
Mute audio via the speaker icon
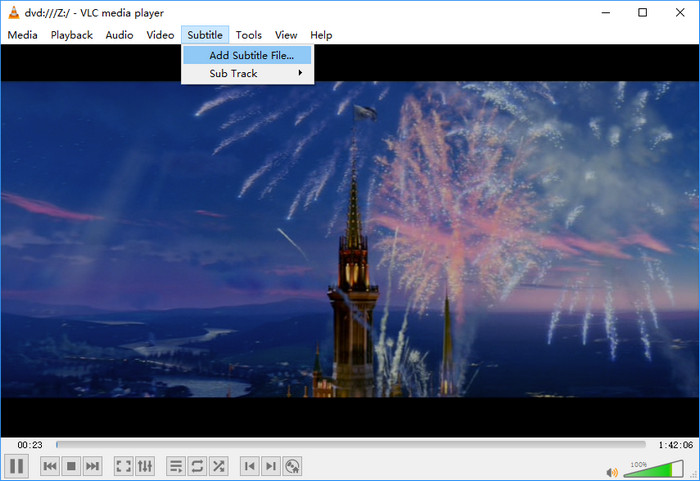click(x=612, y=472)
